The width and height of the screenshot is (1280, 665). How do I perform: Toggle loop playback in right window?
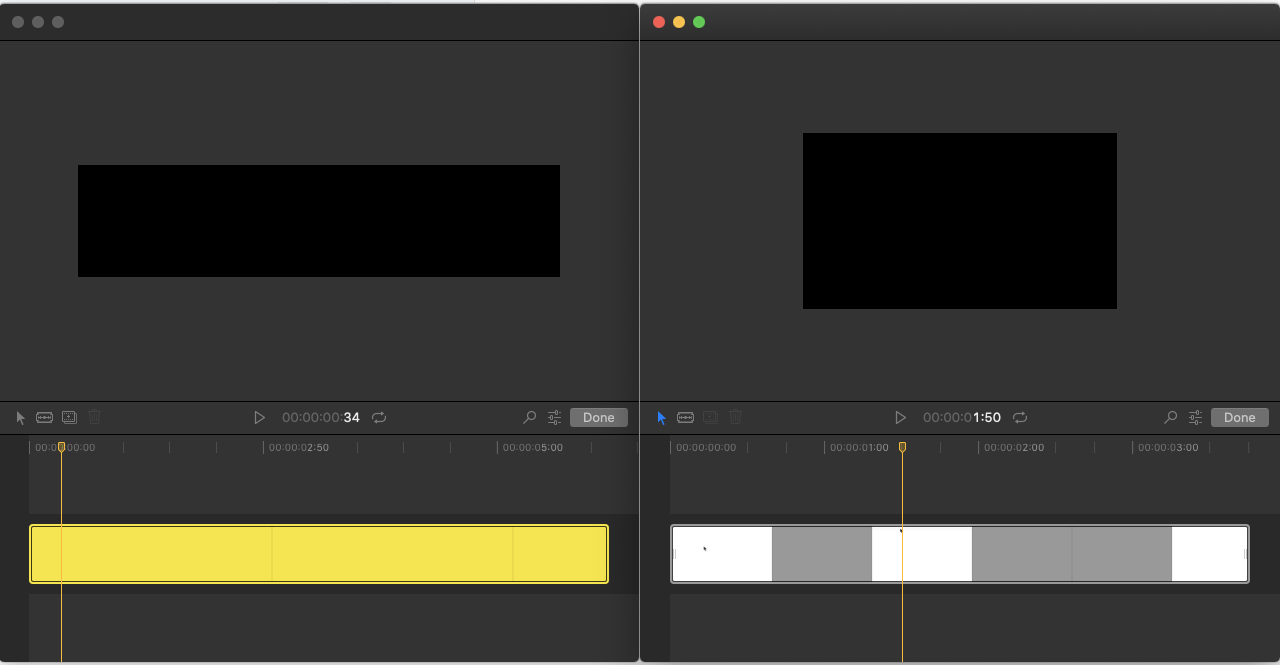[x=1020, y=417]
